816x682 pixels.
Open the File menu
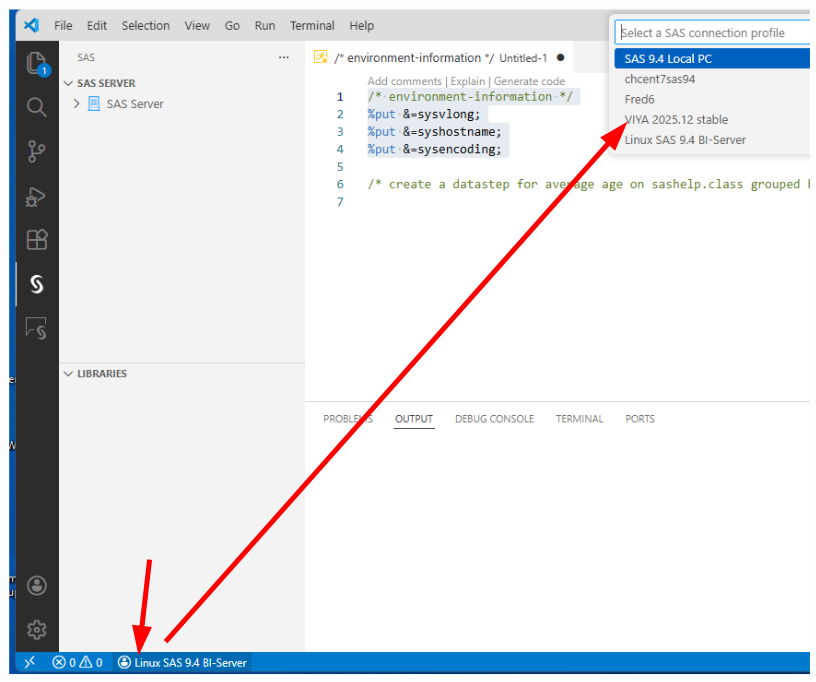(63, 25)
